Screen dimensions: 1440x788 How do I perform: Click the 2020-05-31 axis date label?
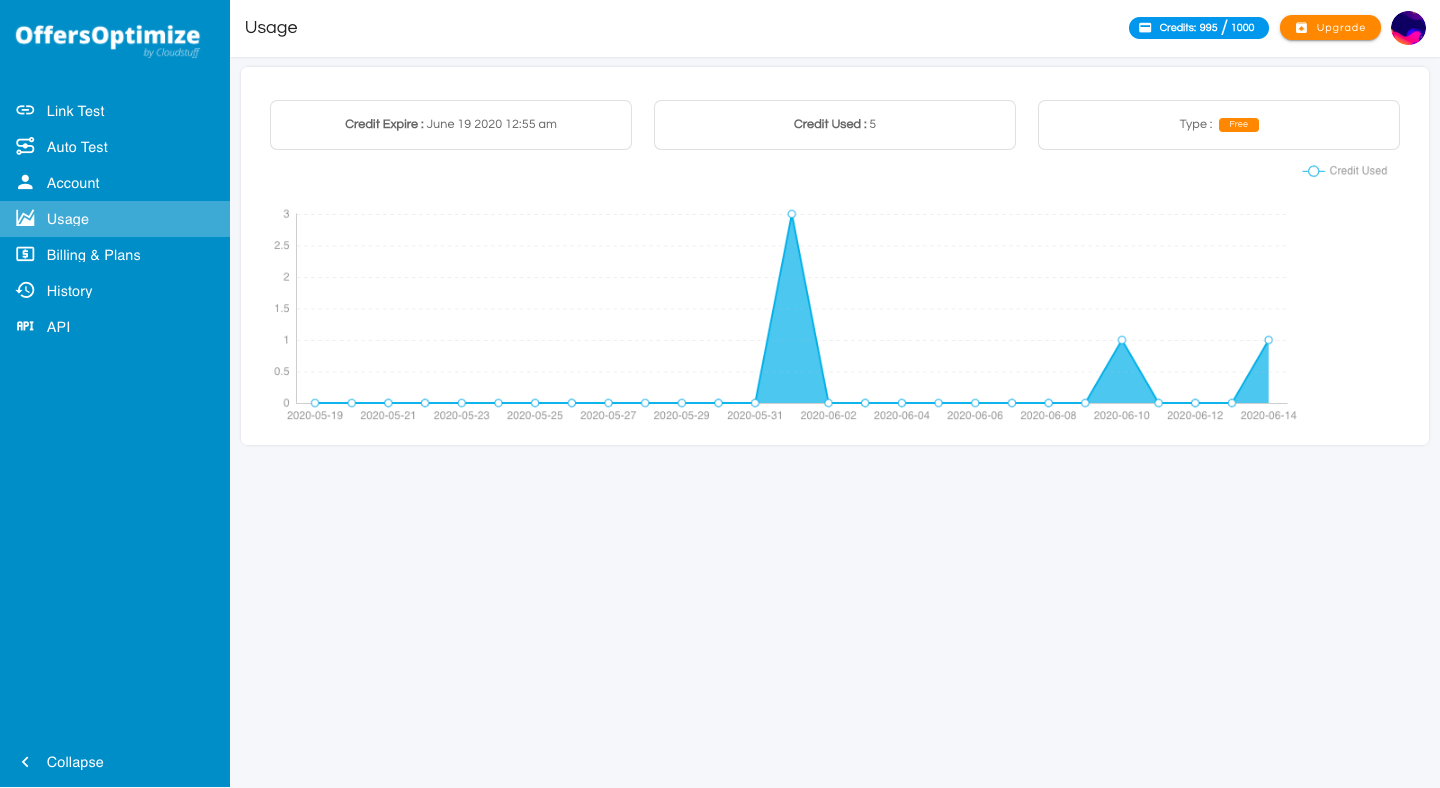point(755,416)
